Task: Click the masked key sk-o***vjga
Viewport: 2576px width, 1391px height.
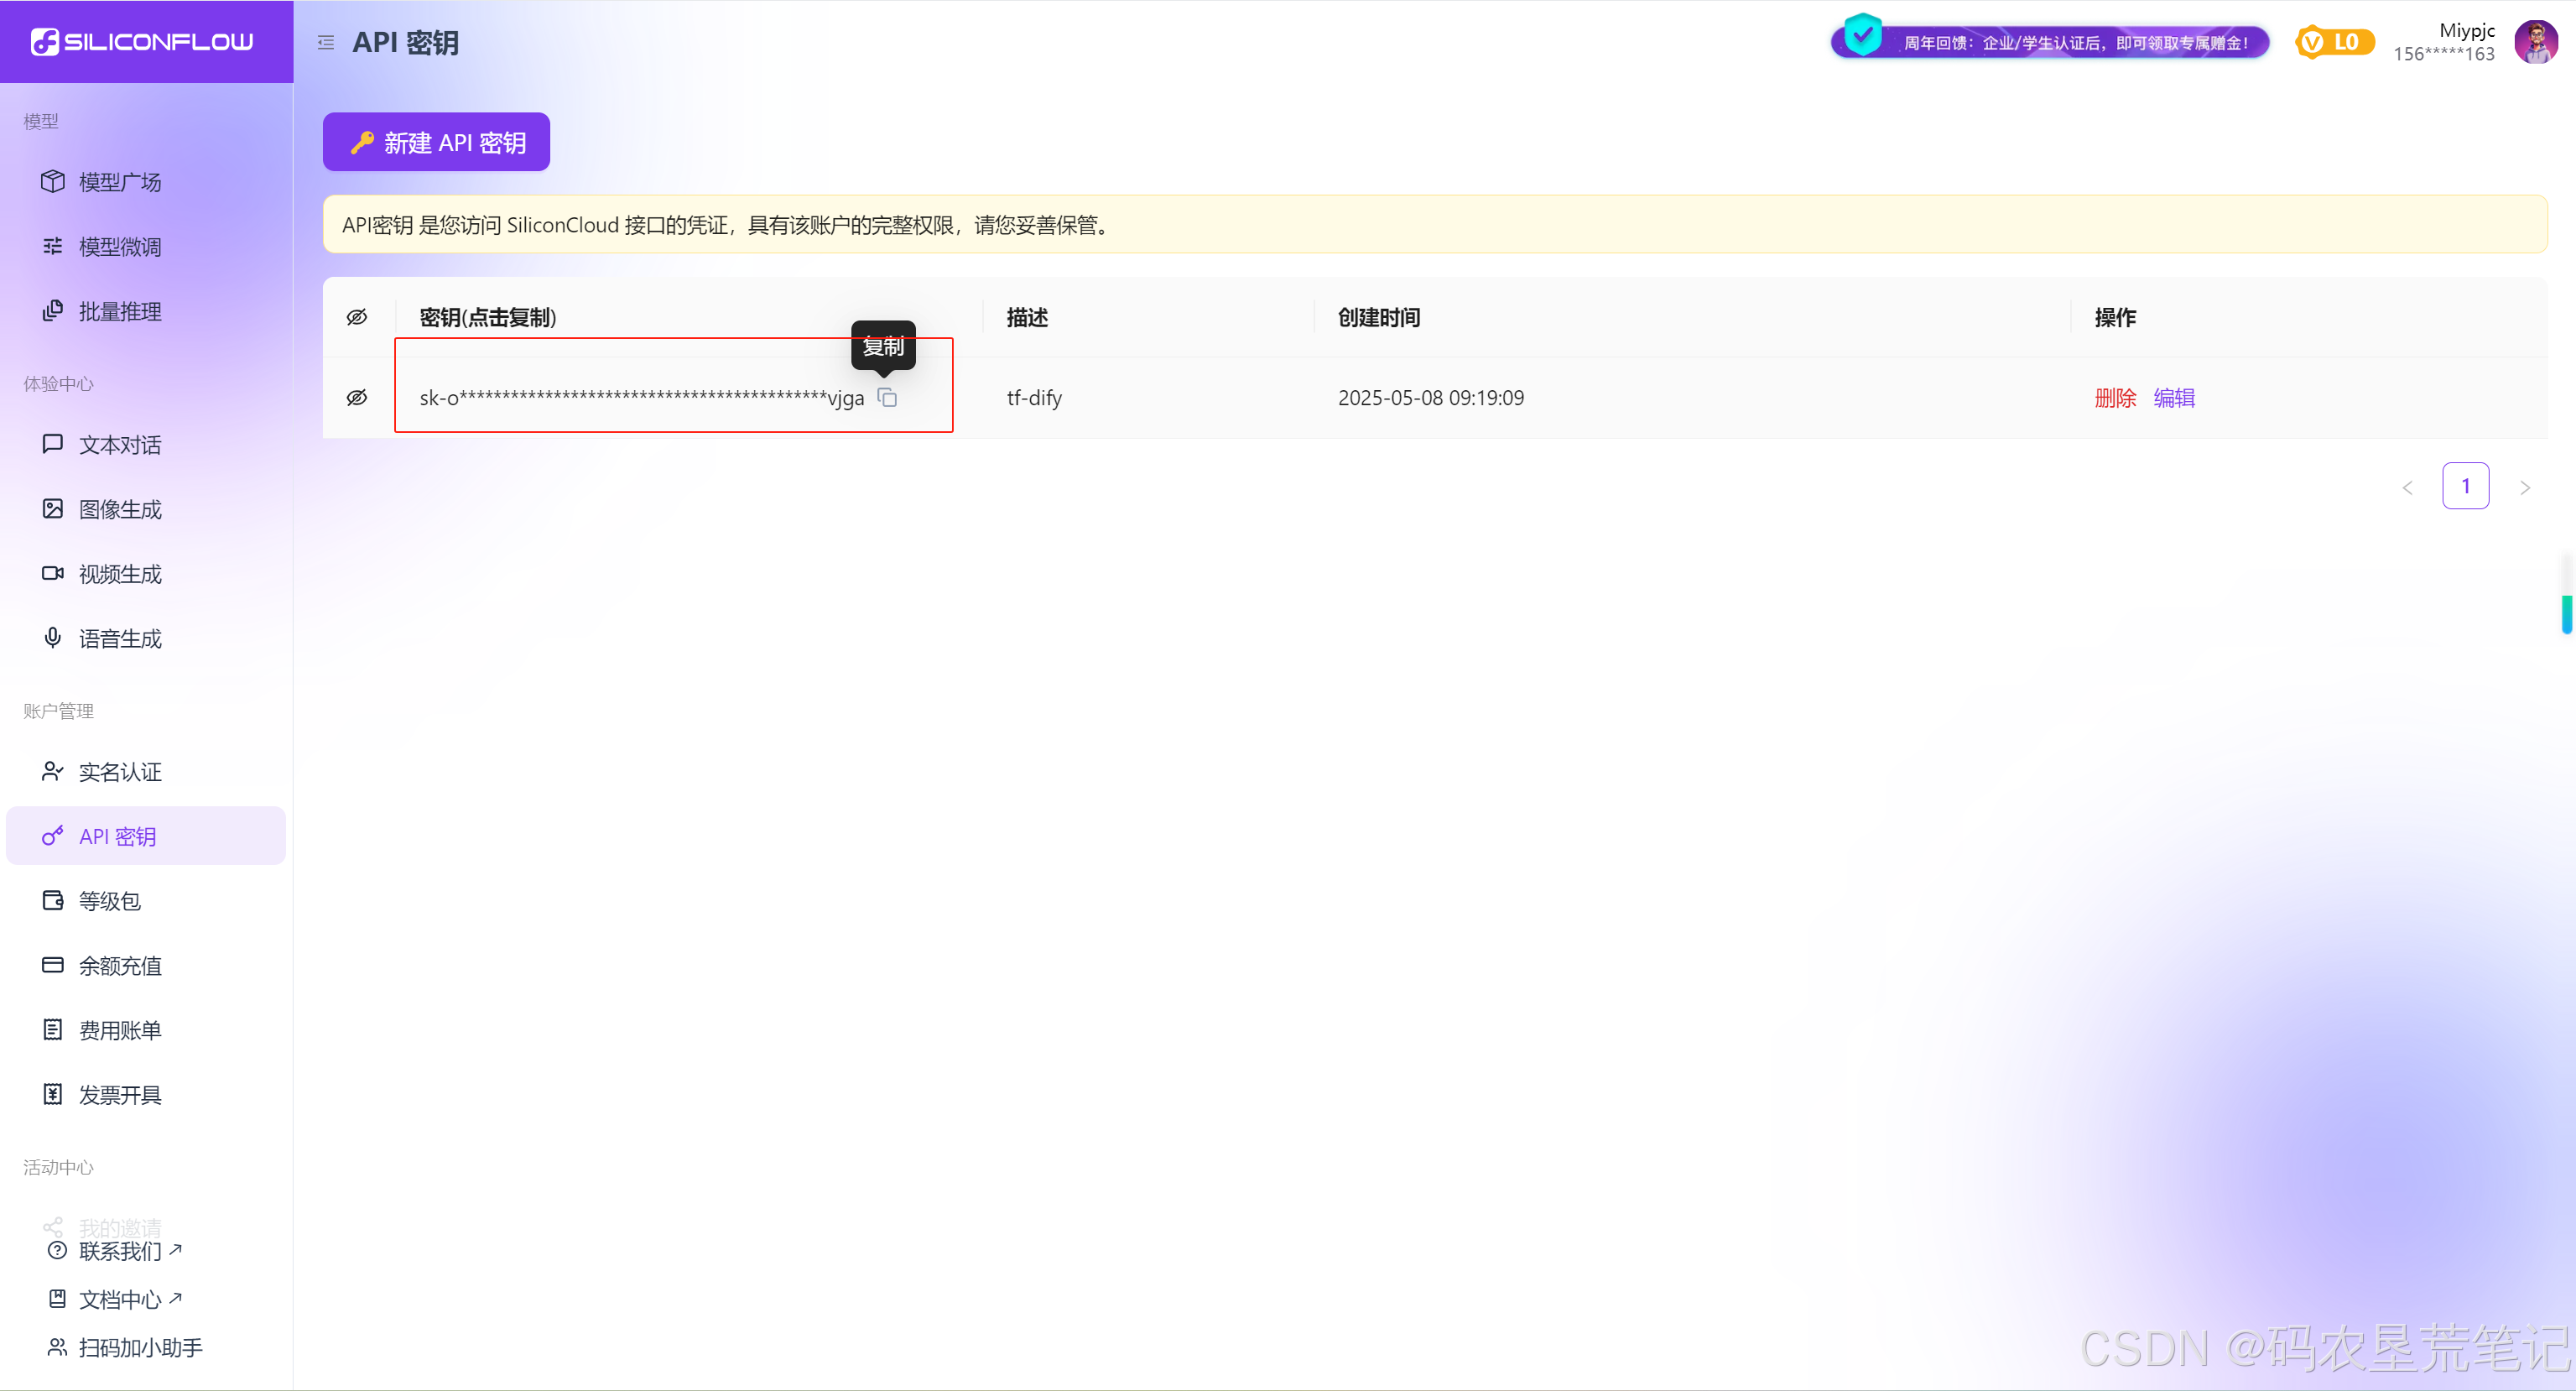Action: click(641, 398)
